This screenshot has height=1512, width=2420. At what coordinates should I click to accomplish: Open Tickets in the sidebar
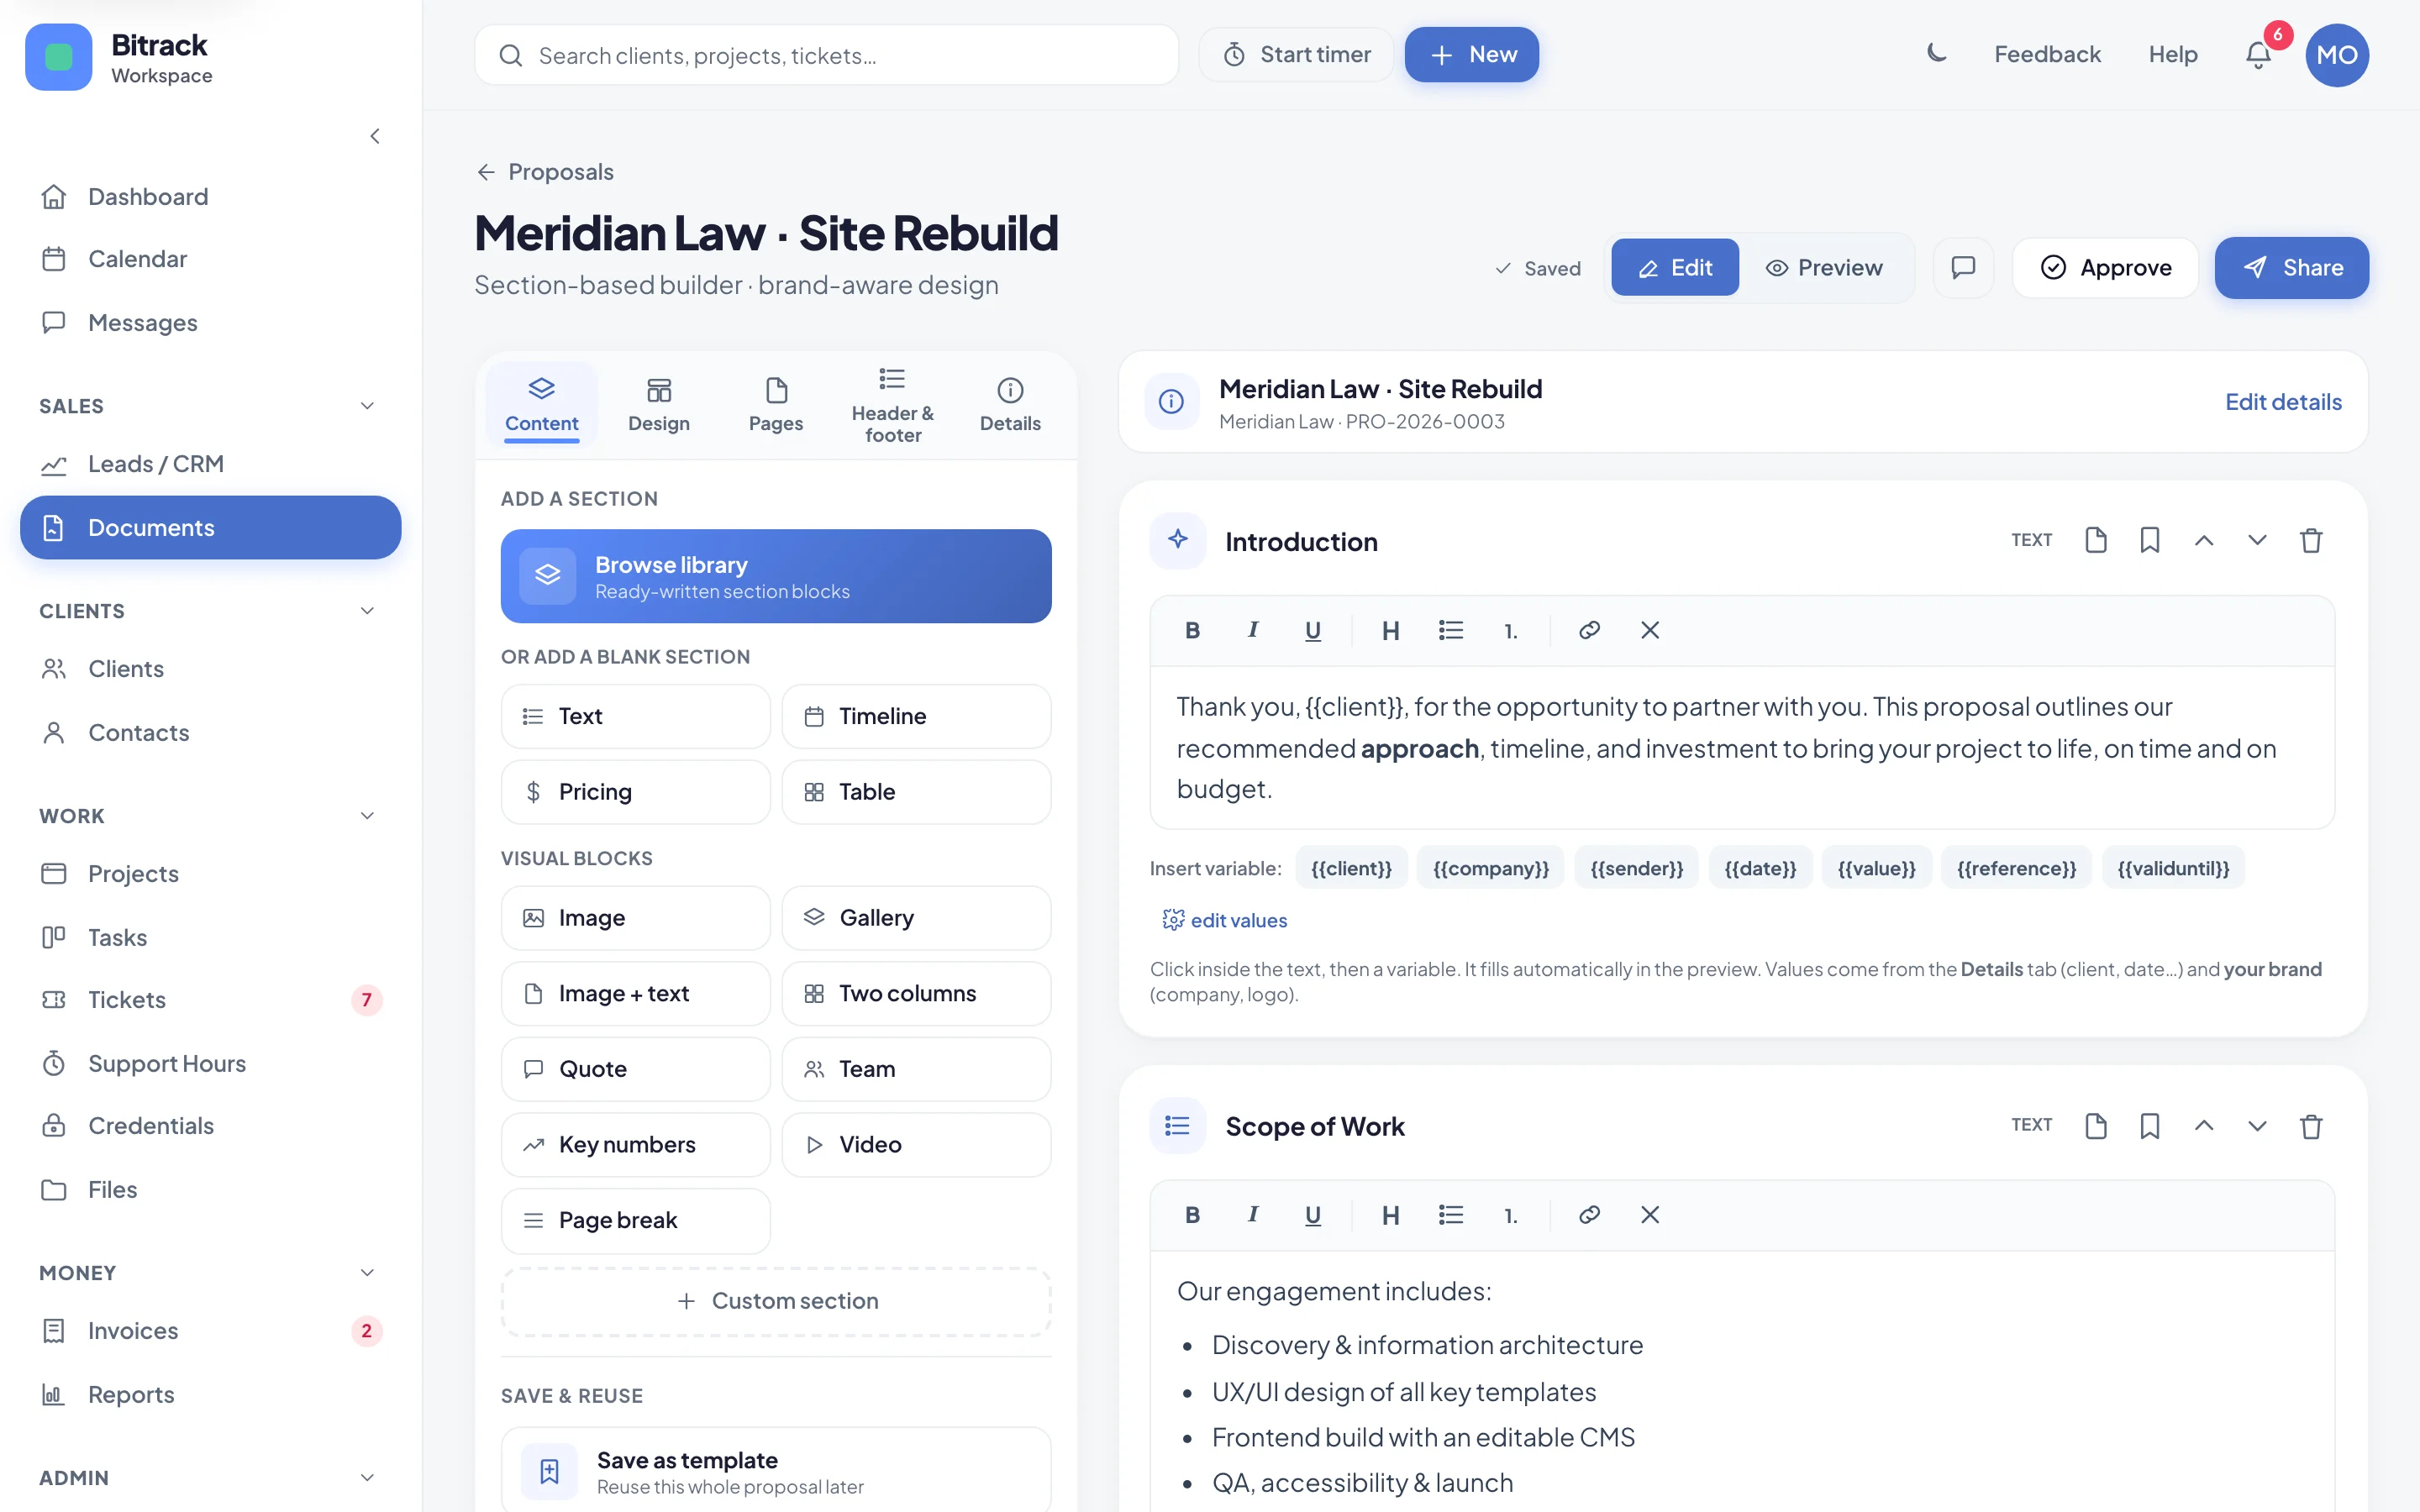tap(210, 1000)
